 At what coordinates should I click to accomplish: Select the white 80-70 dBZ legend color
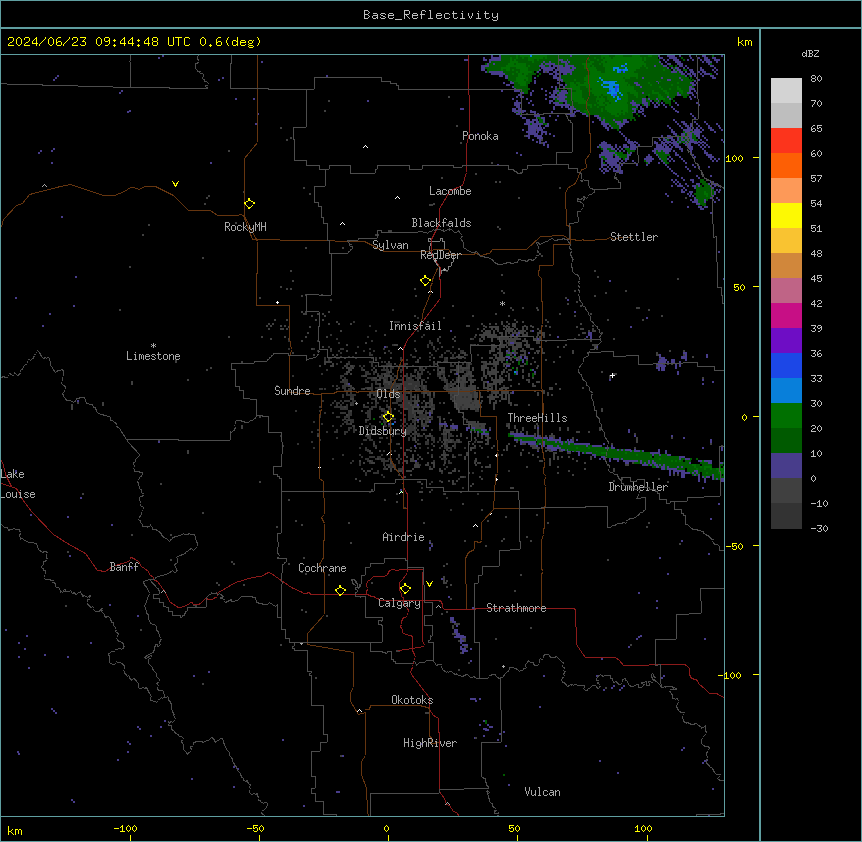(786, 91)
